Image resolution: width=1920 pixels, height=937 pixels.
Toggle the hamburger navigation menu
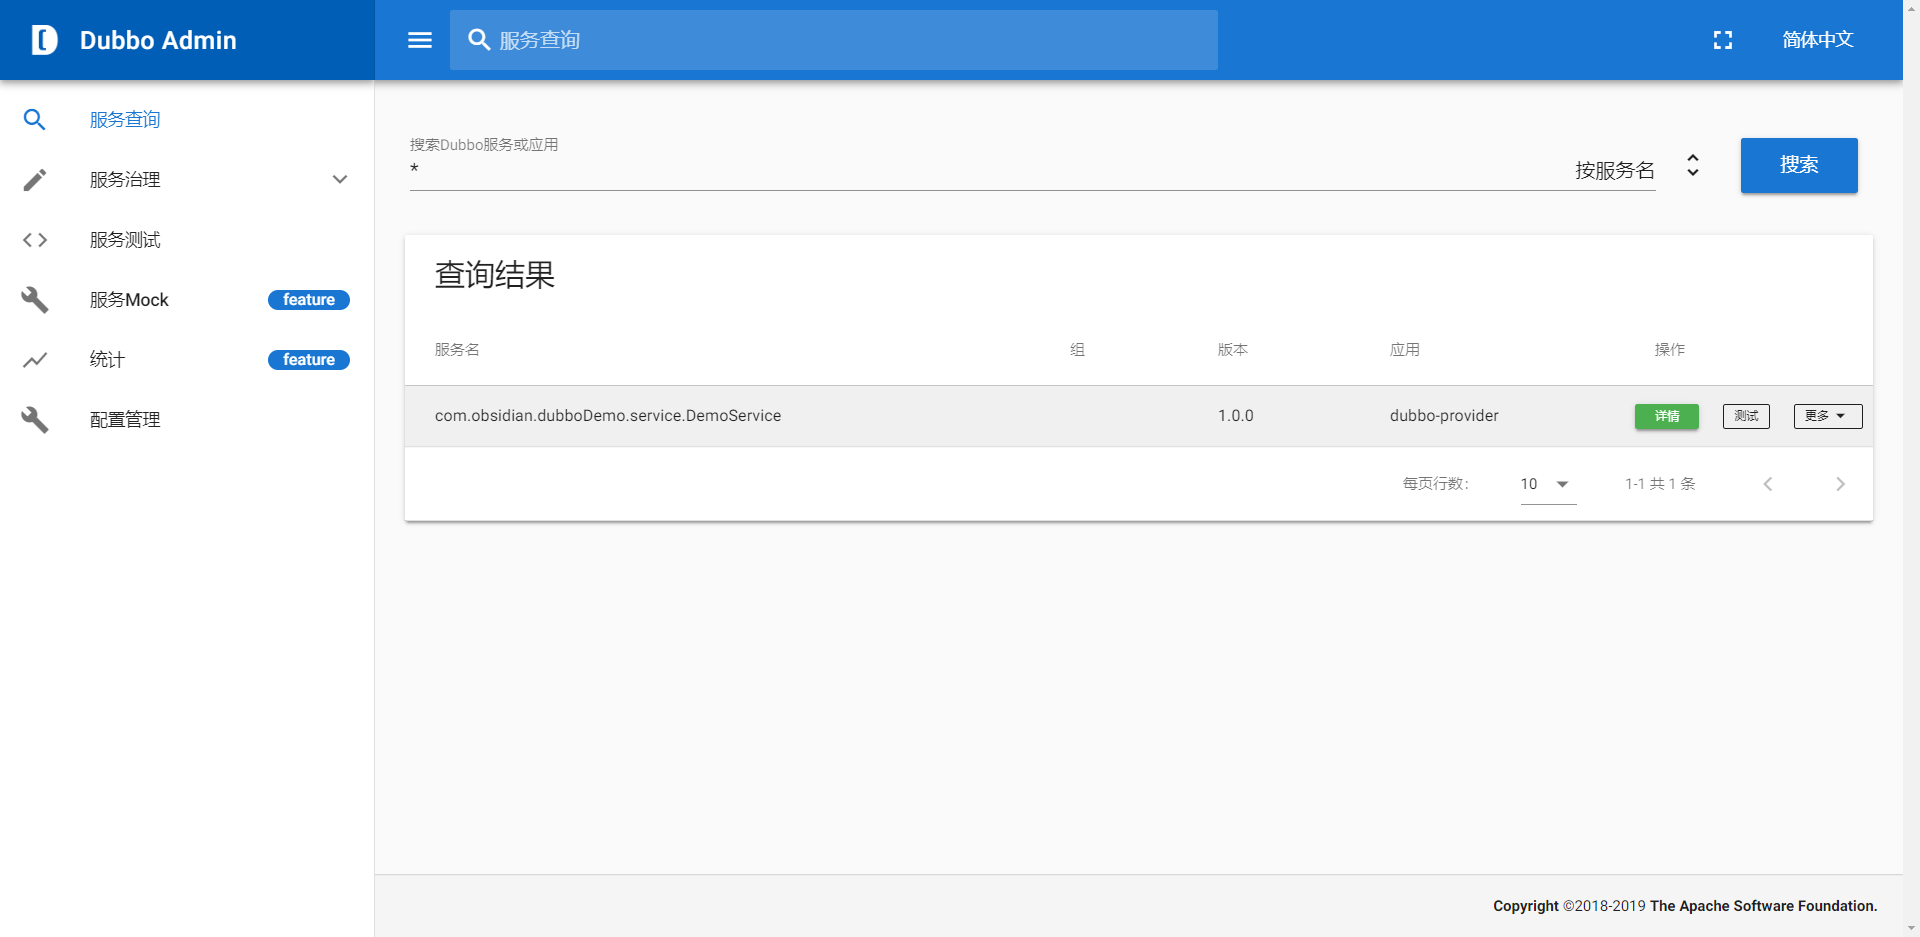pyautogui.click(x=420, y=40)
